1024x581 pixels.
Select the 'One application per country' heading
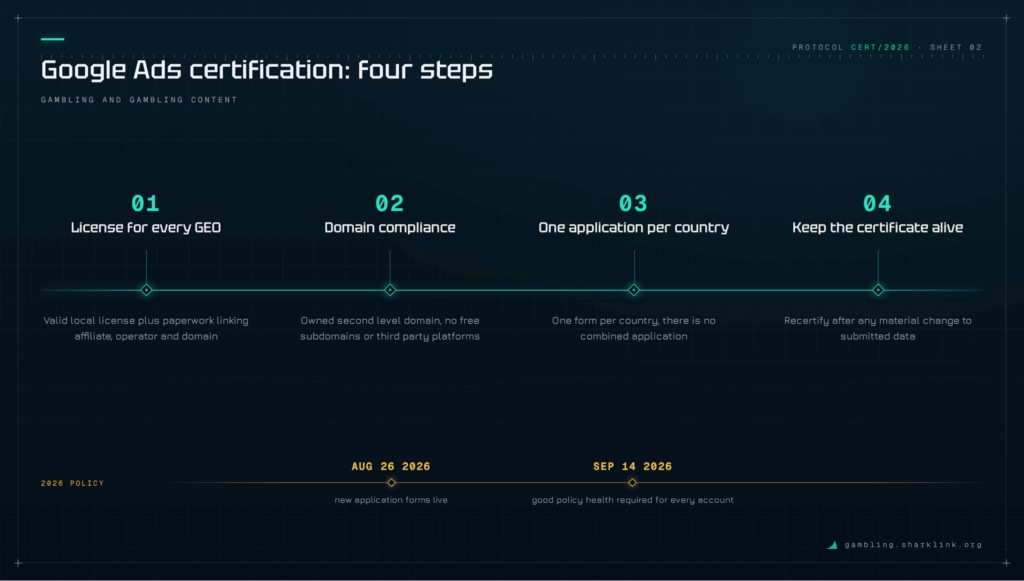coord(633,227)
